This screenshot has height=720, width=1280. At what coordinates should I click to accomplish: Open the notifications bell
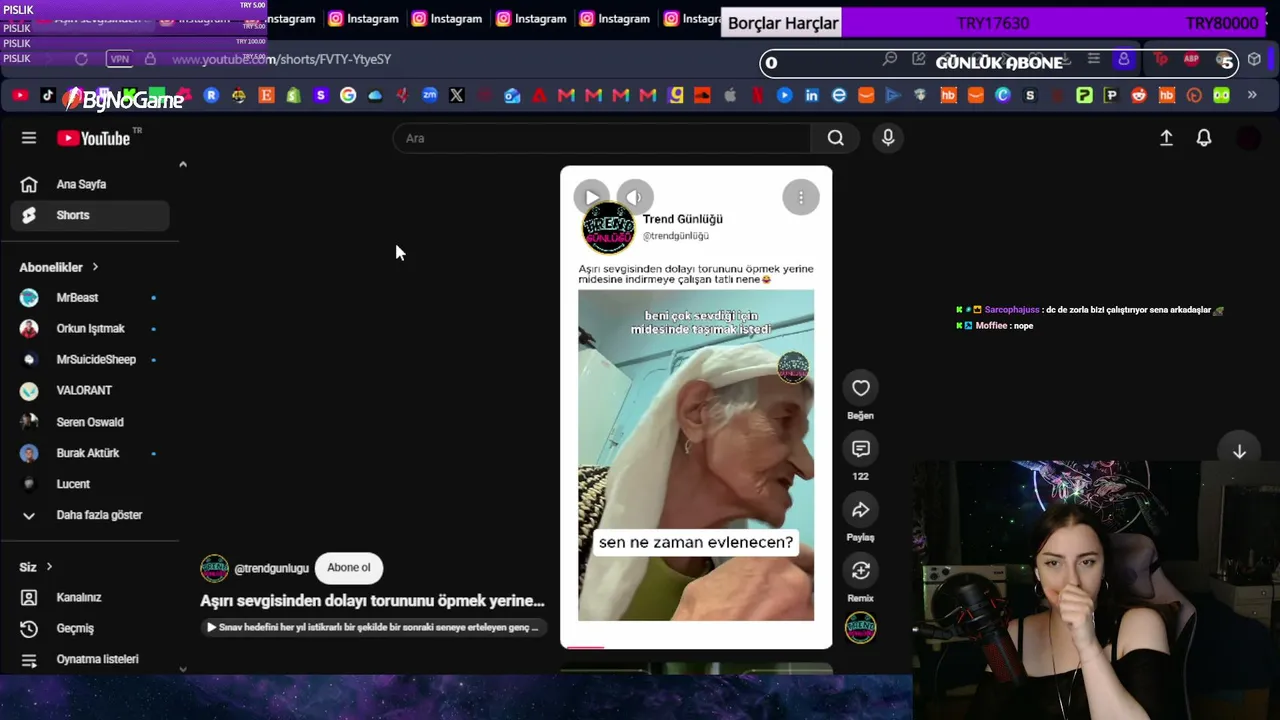(x=1204, y=138)
